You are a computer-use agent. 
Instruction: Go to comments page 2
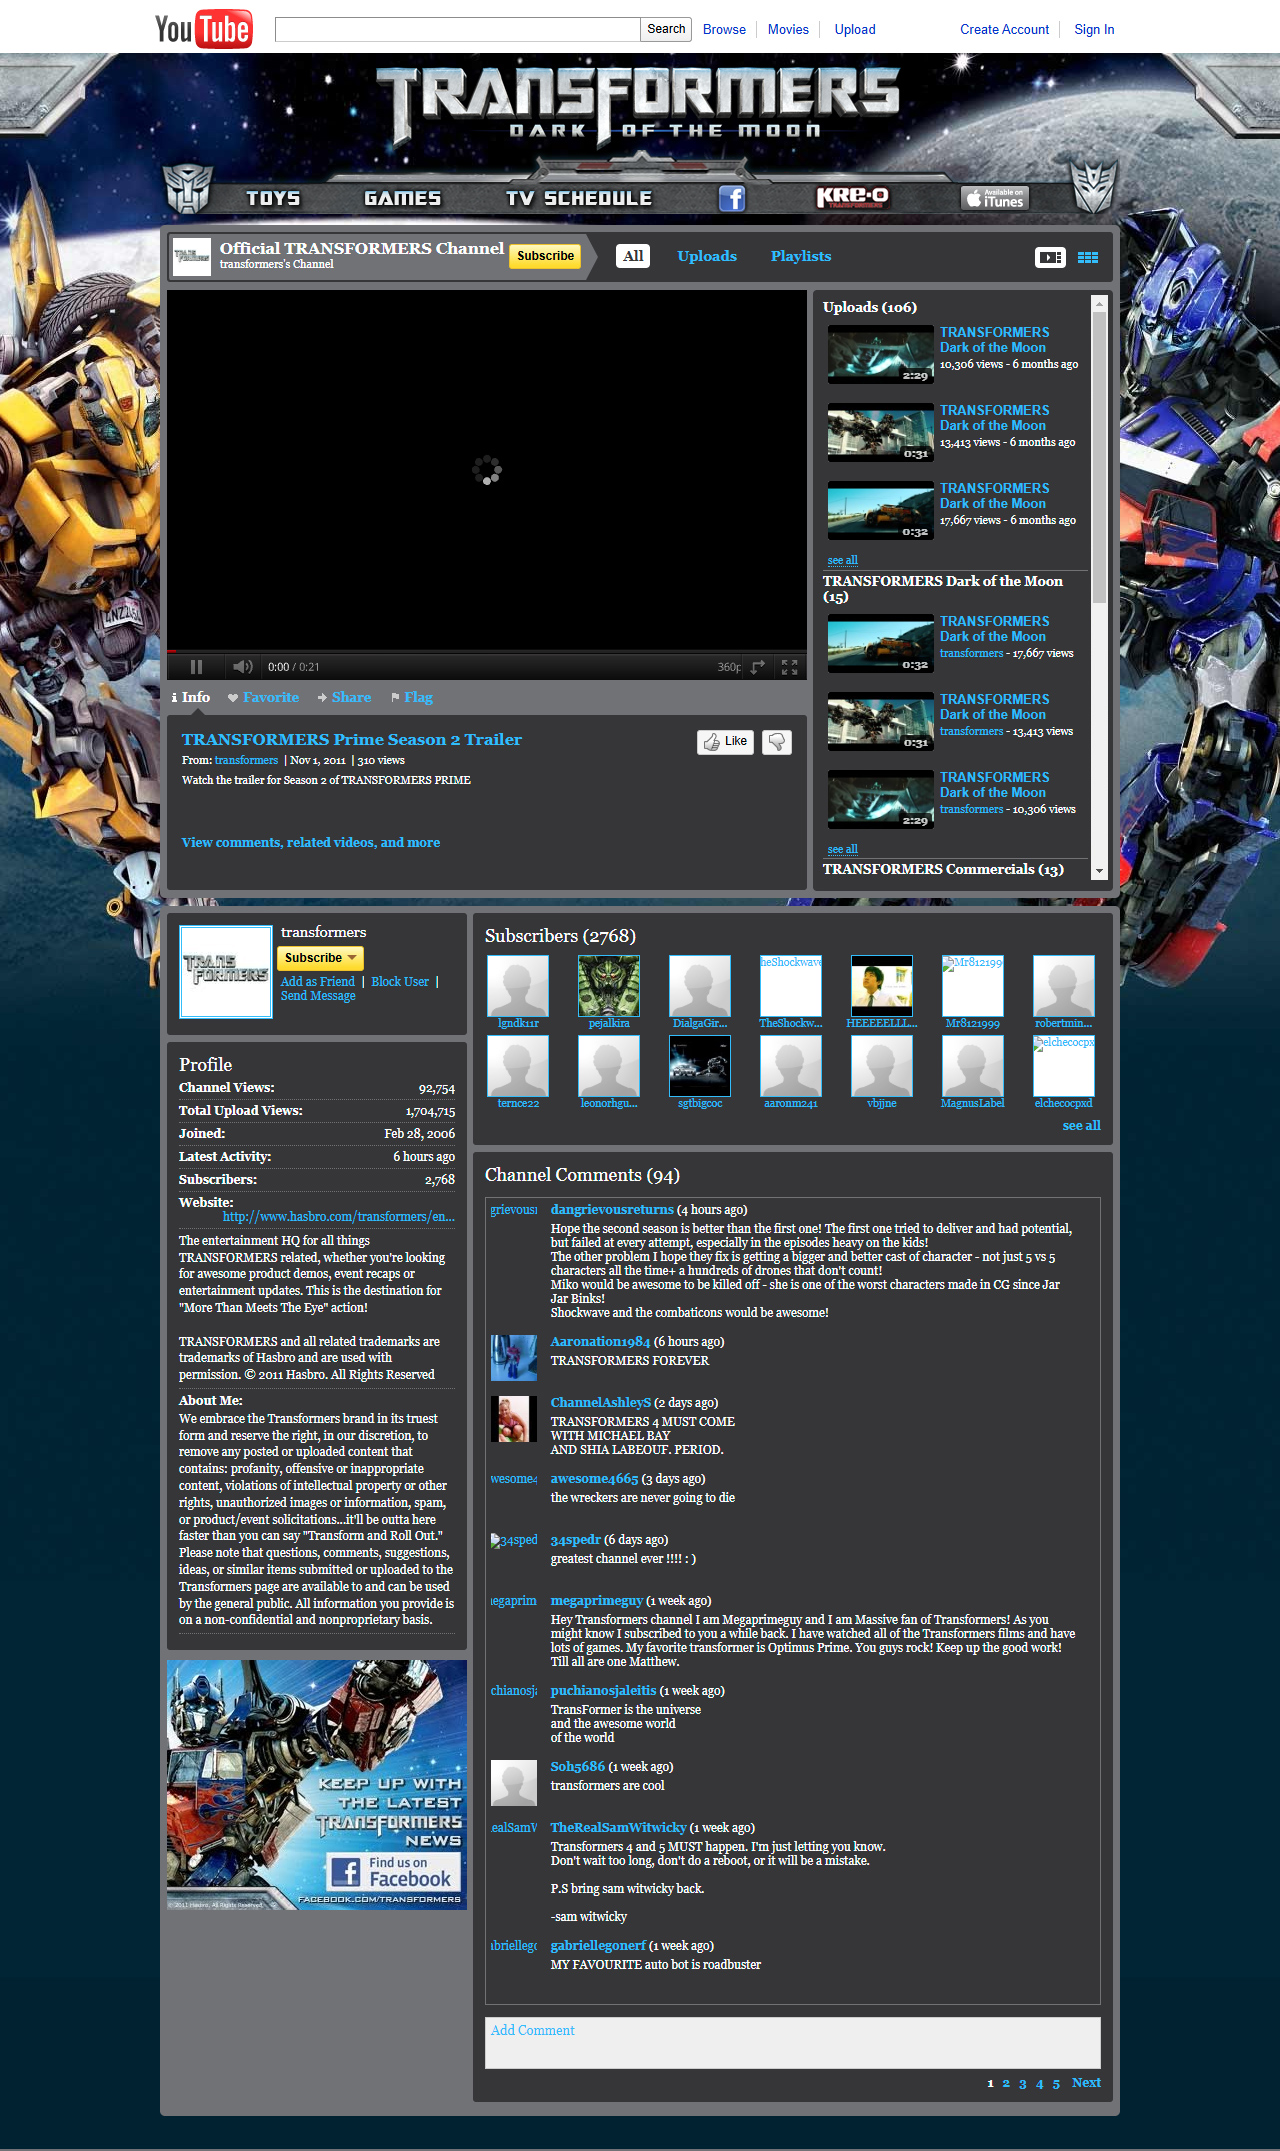click(x=1006, y=2084)
